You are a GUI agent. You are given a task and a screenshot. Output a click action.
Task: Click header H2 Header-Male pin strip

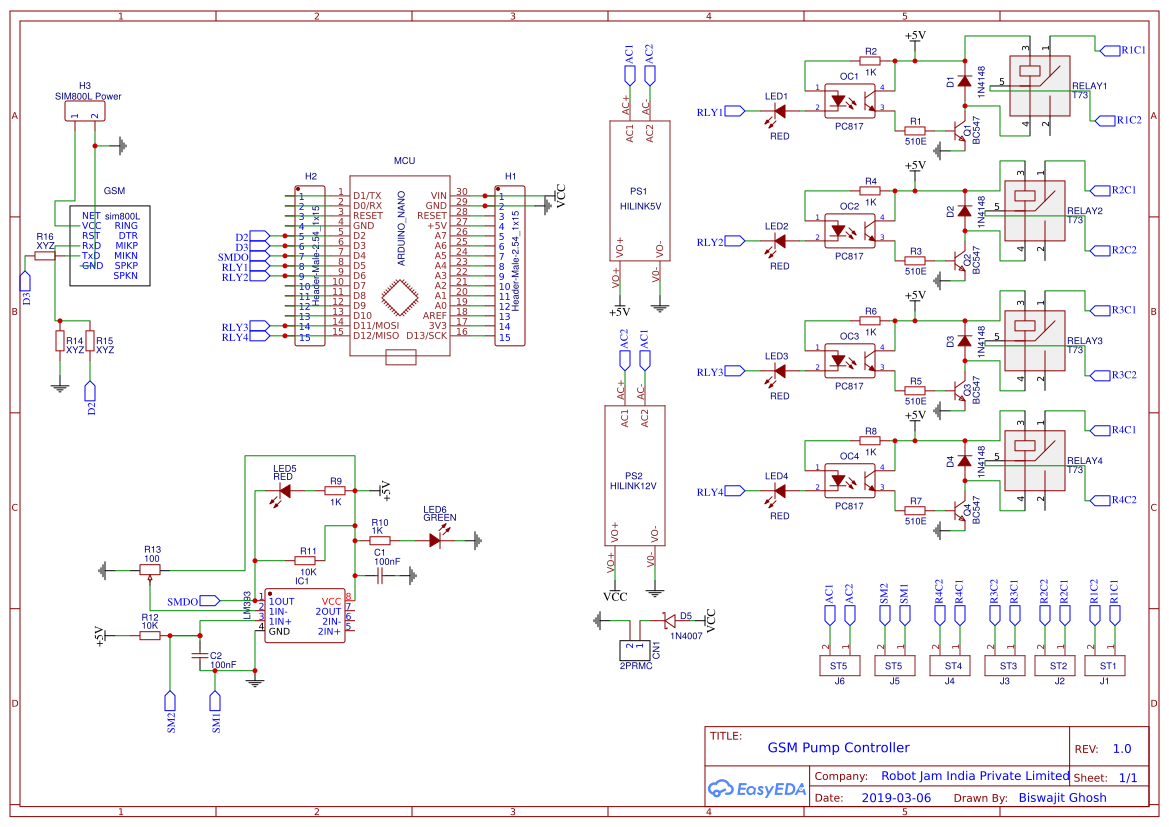(312, 265)
